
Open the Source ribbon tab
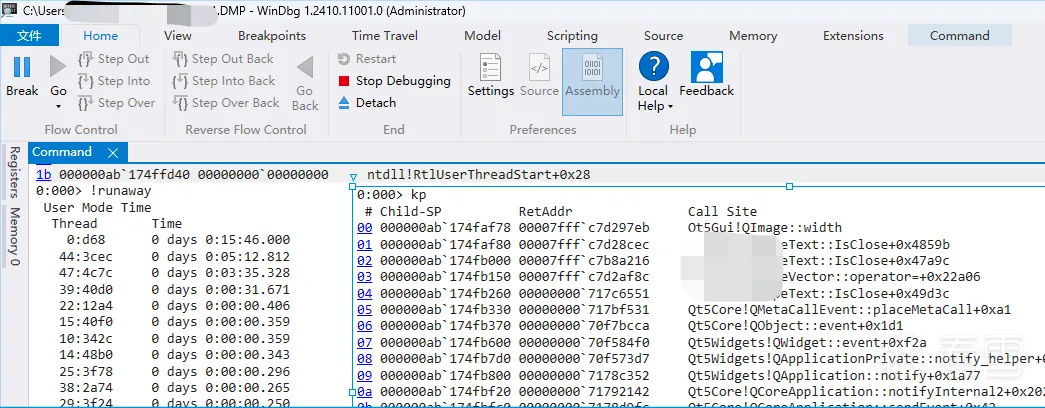[663, 36]
